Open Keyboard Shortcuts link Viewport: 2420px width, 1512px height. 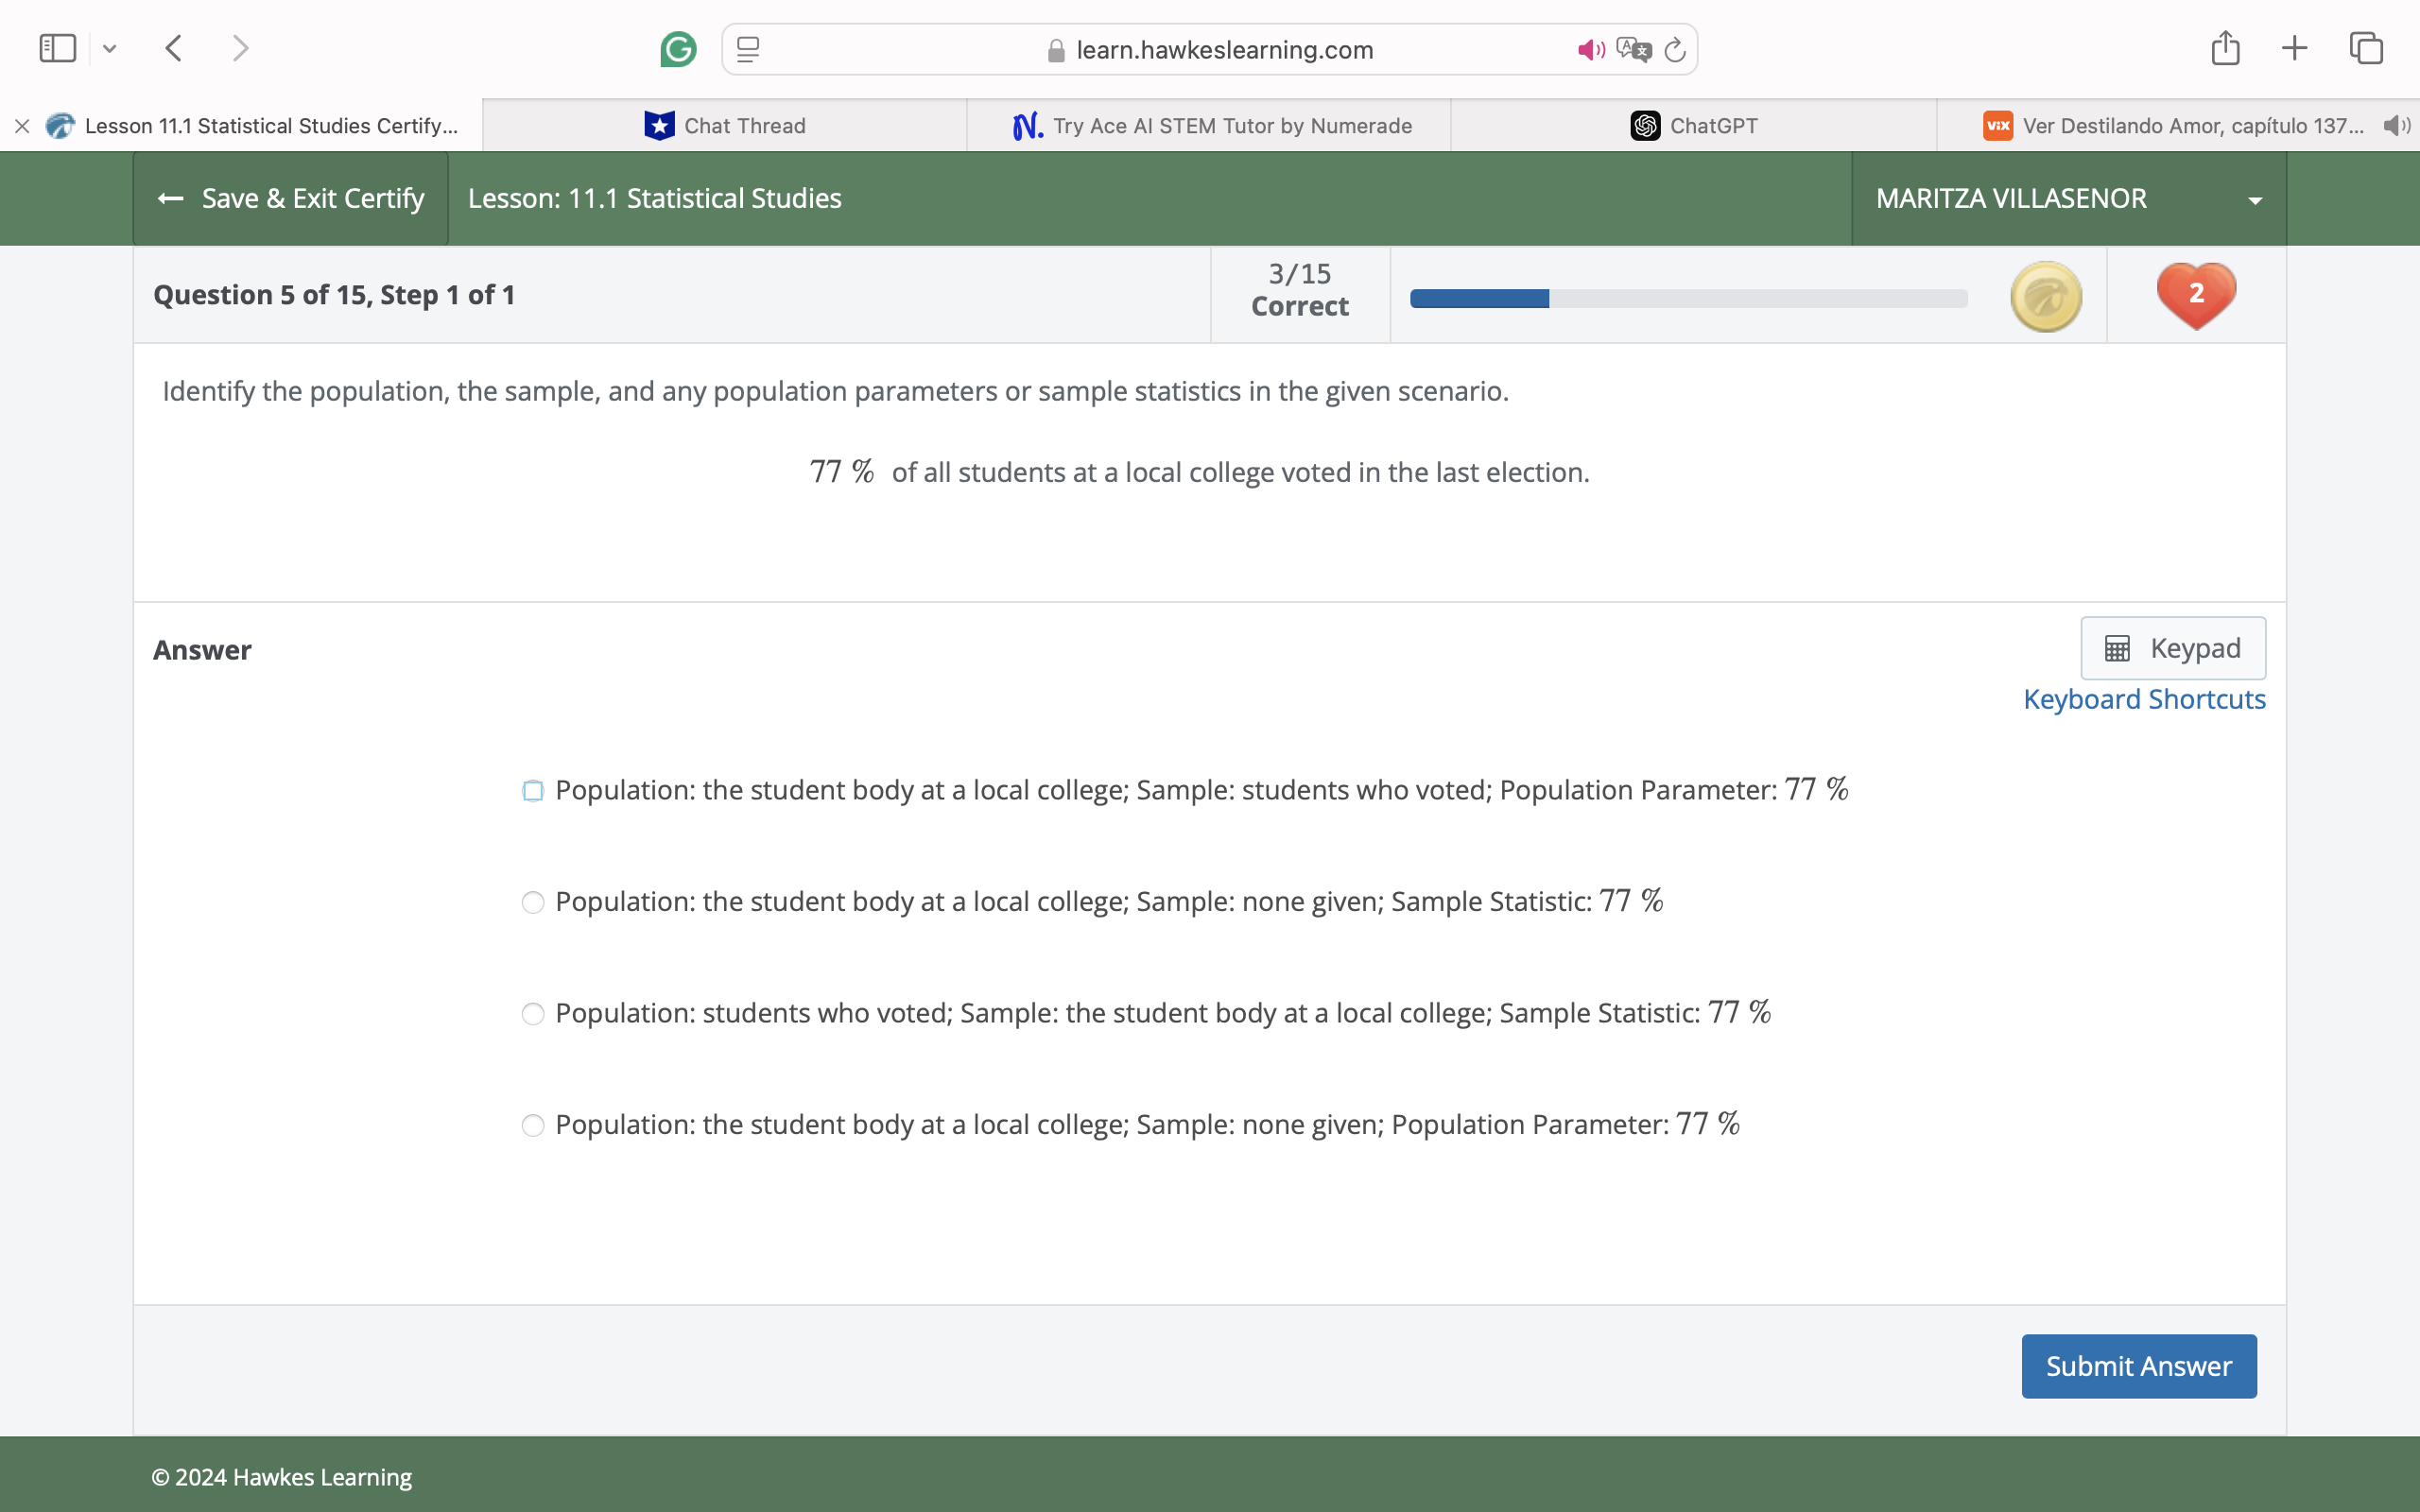2144,698
